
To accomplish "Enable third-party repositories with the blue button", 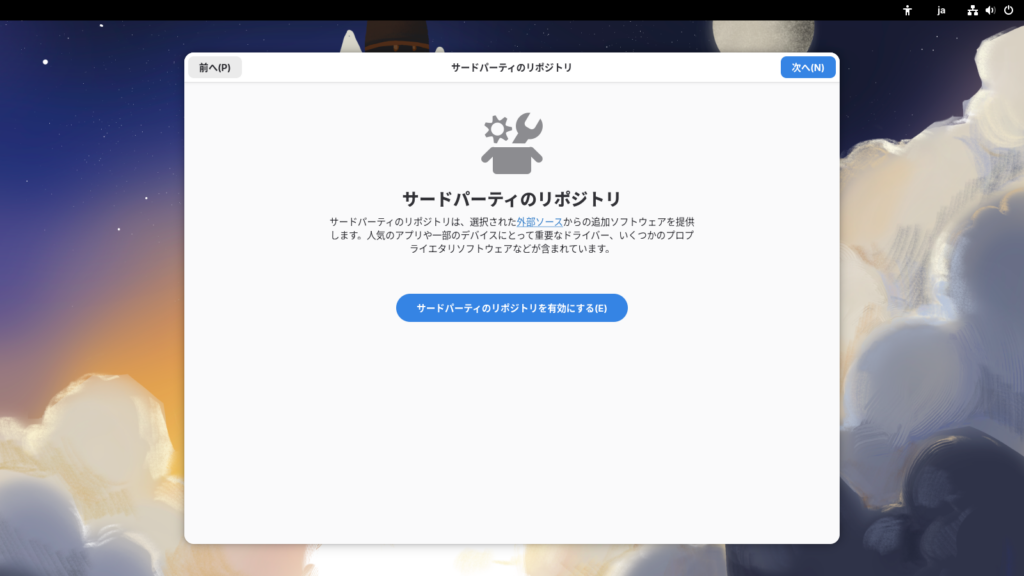I will point(512,308).
